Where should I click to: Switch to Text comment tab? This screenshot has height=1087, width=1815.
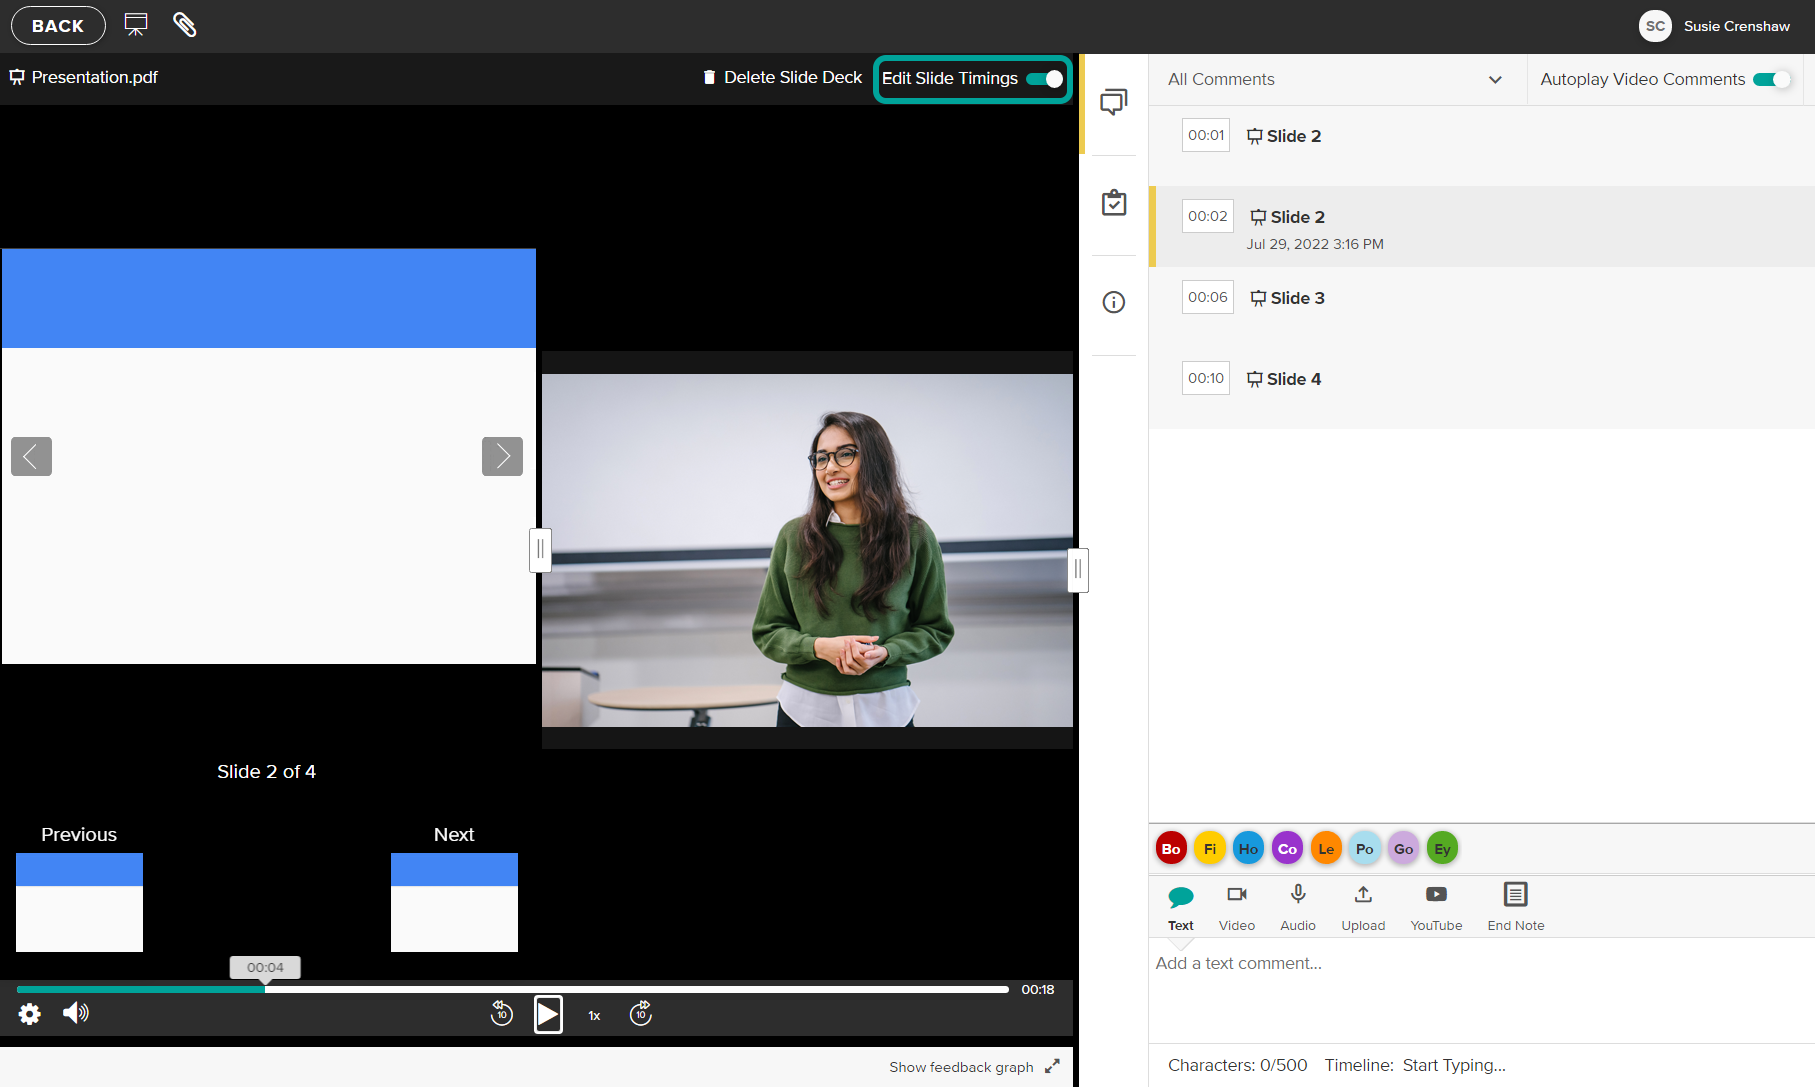pyautogui.click(x=1181, y=908)
